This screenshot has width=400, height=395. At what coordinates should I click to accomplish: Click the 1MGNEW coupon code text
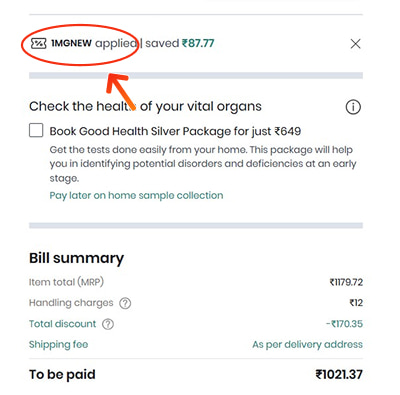(x=71, y=43)
